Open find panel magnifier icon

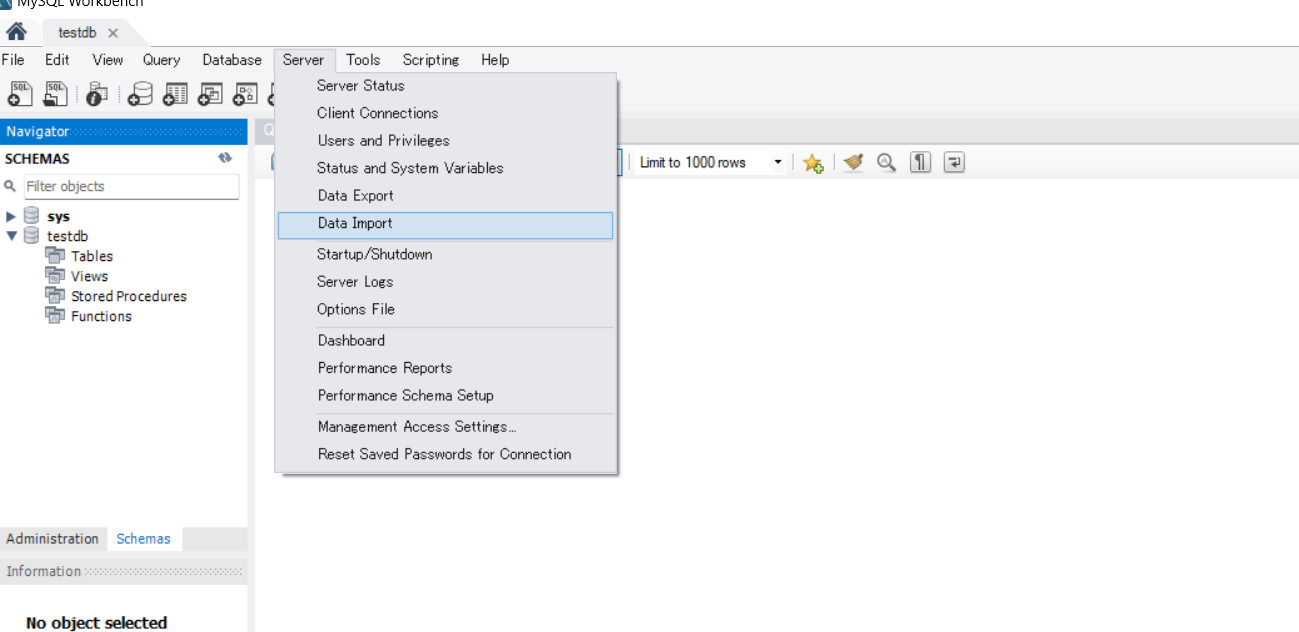click(886, 162)
